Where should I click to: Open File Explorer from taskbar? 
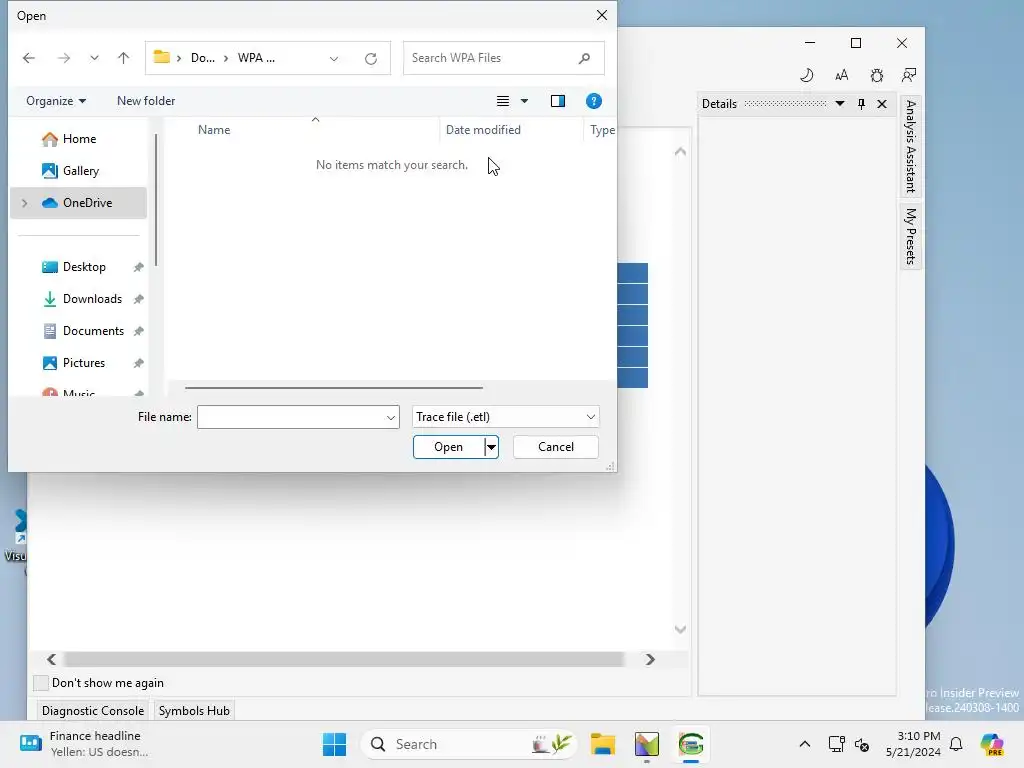603,744
